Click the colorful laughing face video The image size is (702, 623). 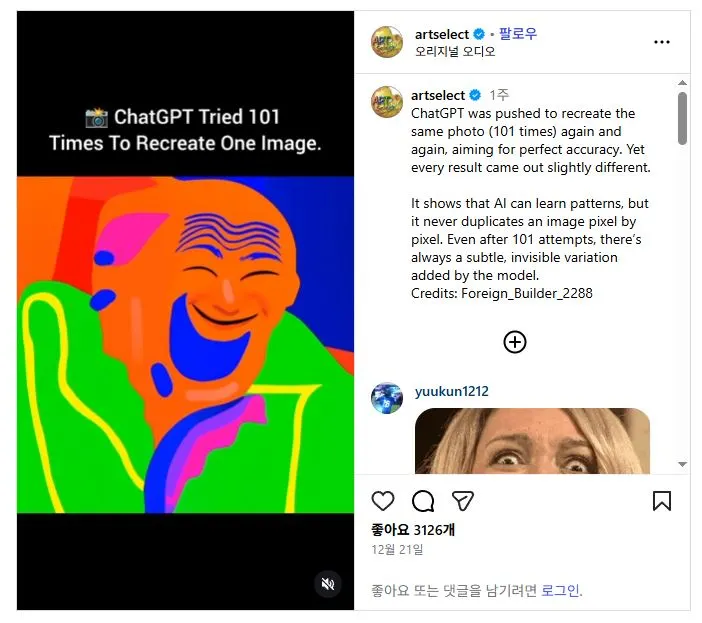(185, 345)
